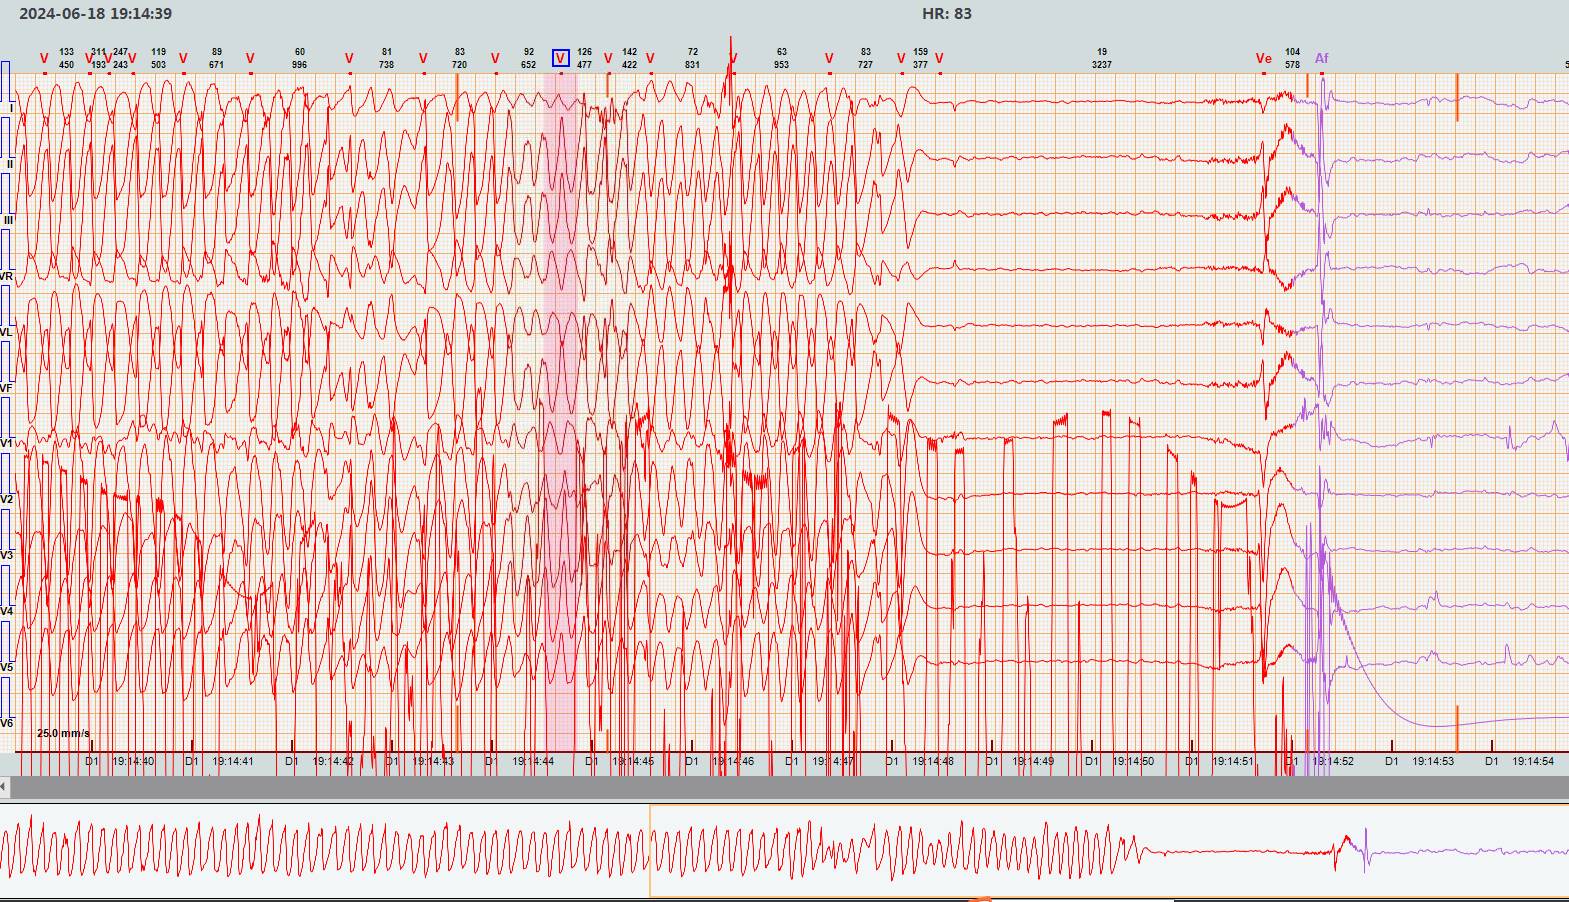Click the HR: 83 heart rate readout

tap(946, 14)
